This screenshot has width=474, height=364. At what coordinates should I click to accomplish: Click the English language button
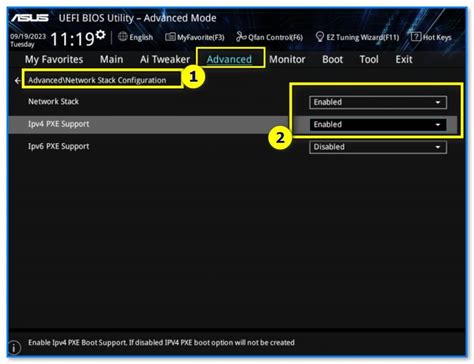[141, 37]
